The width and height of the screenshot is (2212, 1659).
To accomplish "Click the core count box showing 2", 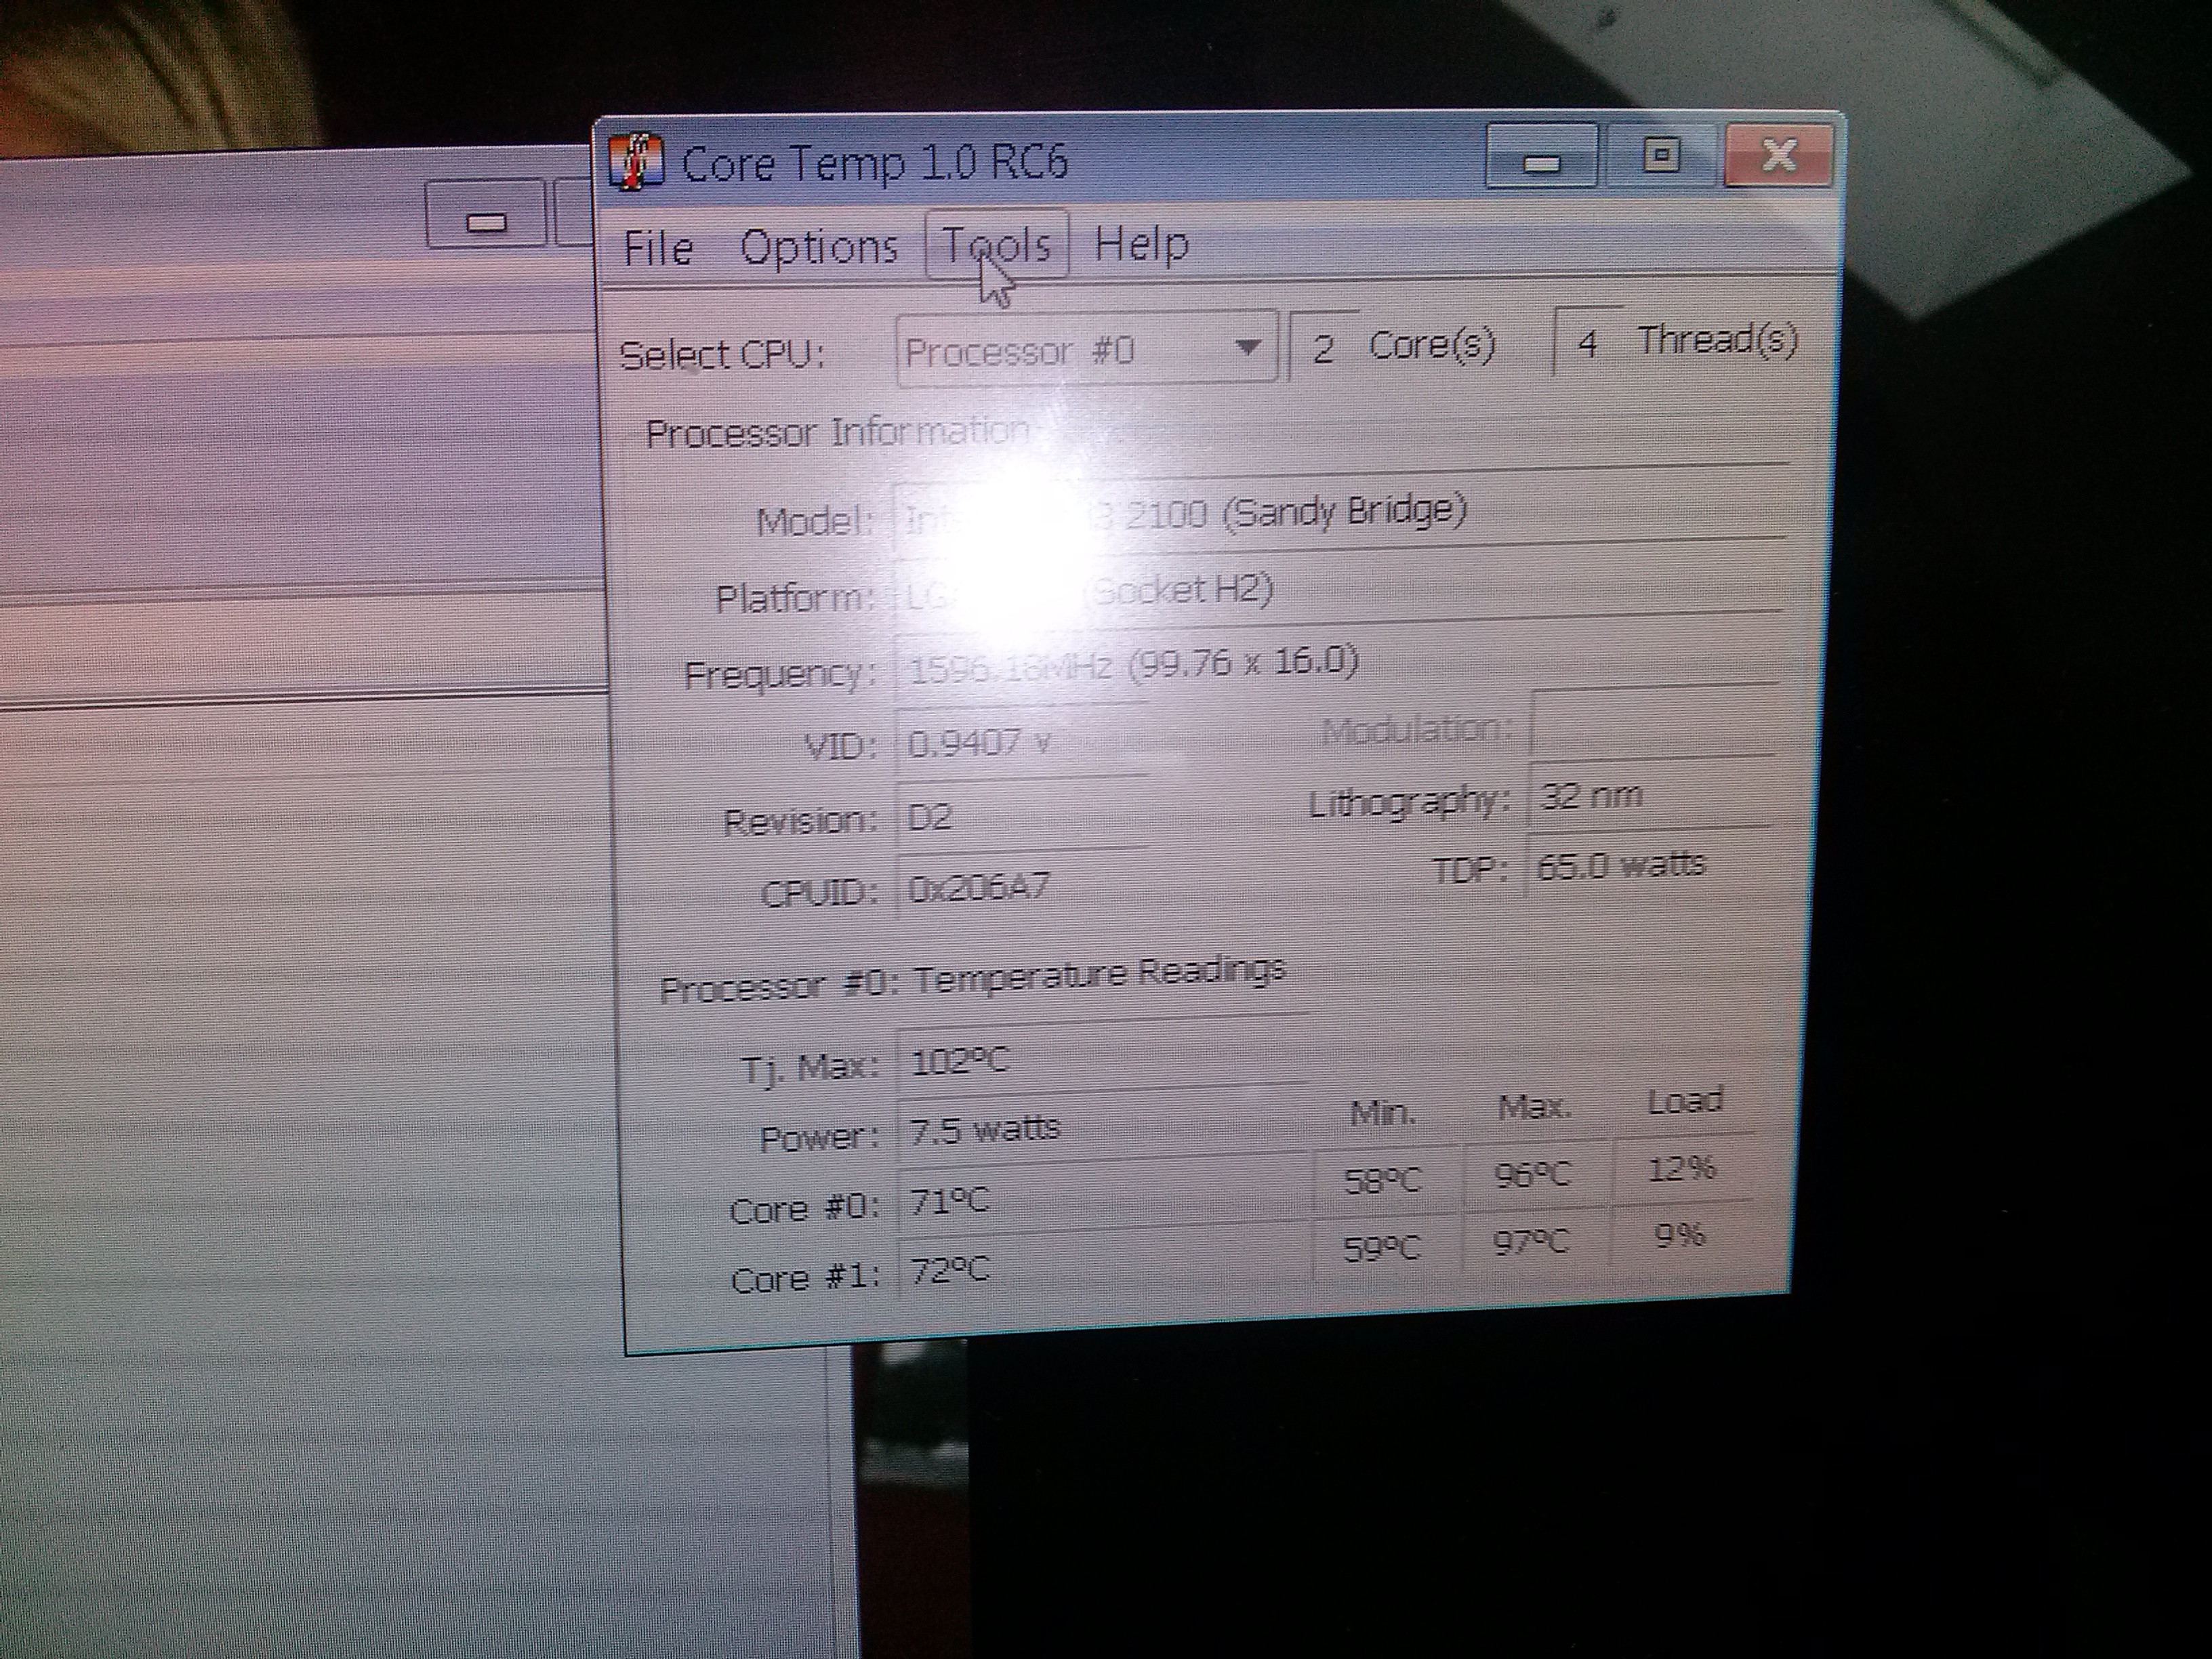I will [1324, 347].
